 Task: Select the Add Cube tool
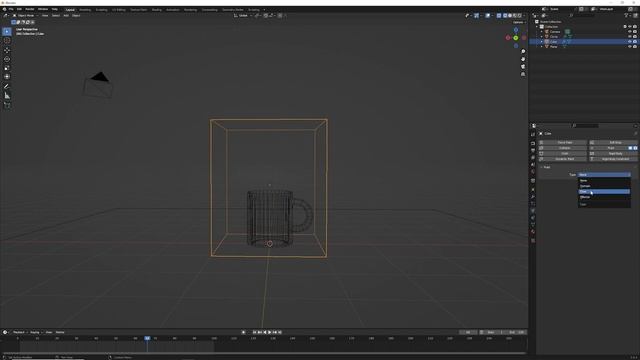tap(7, 105)
